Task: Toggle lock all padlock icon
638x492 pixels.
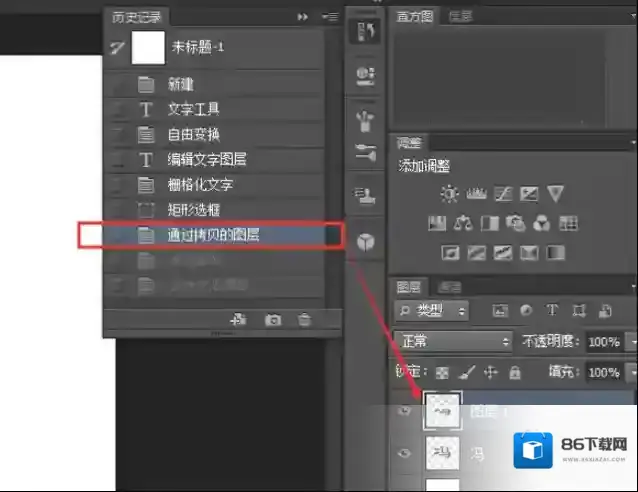Action: point(515,372)
